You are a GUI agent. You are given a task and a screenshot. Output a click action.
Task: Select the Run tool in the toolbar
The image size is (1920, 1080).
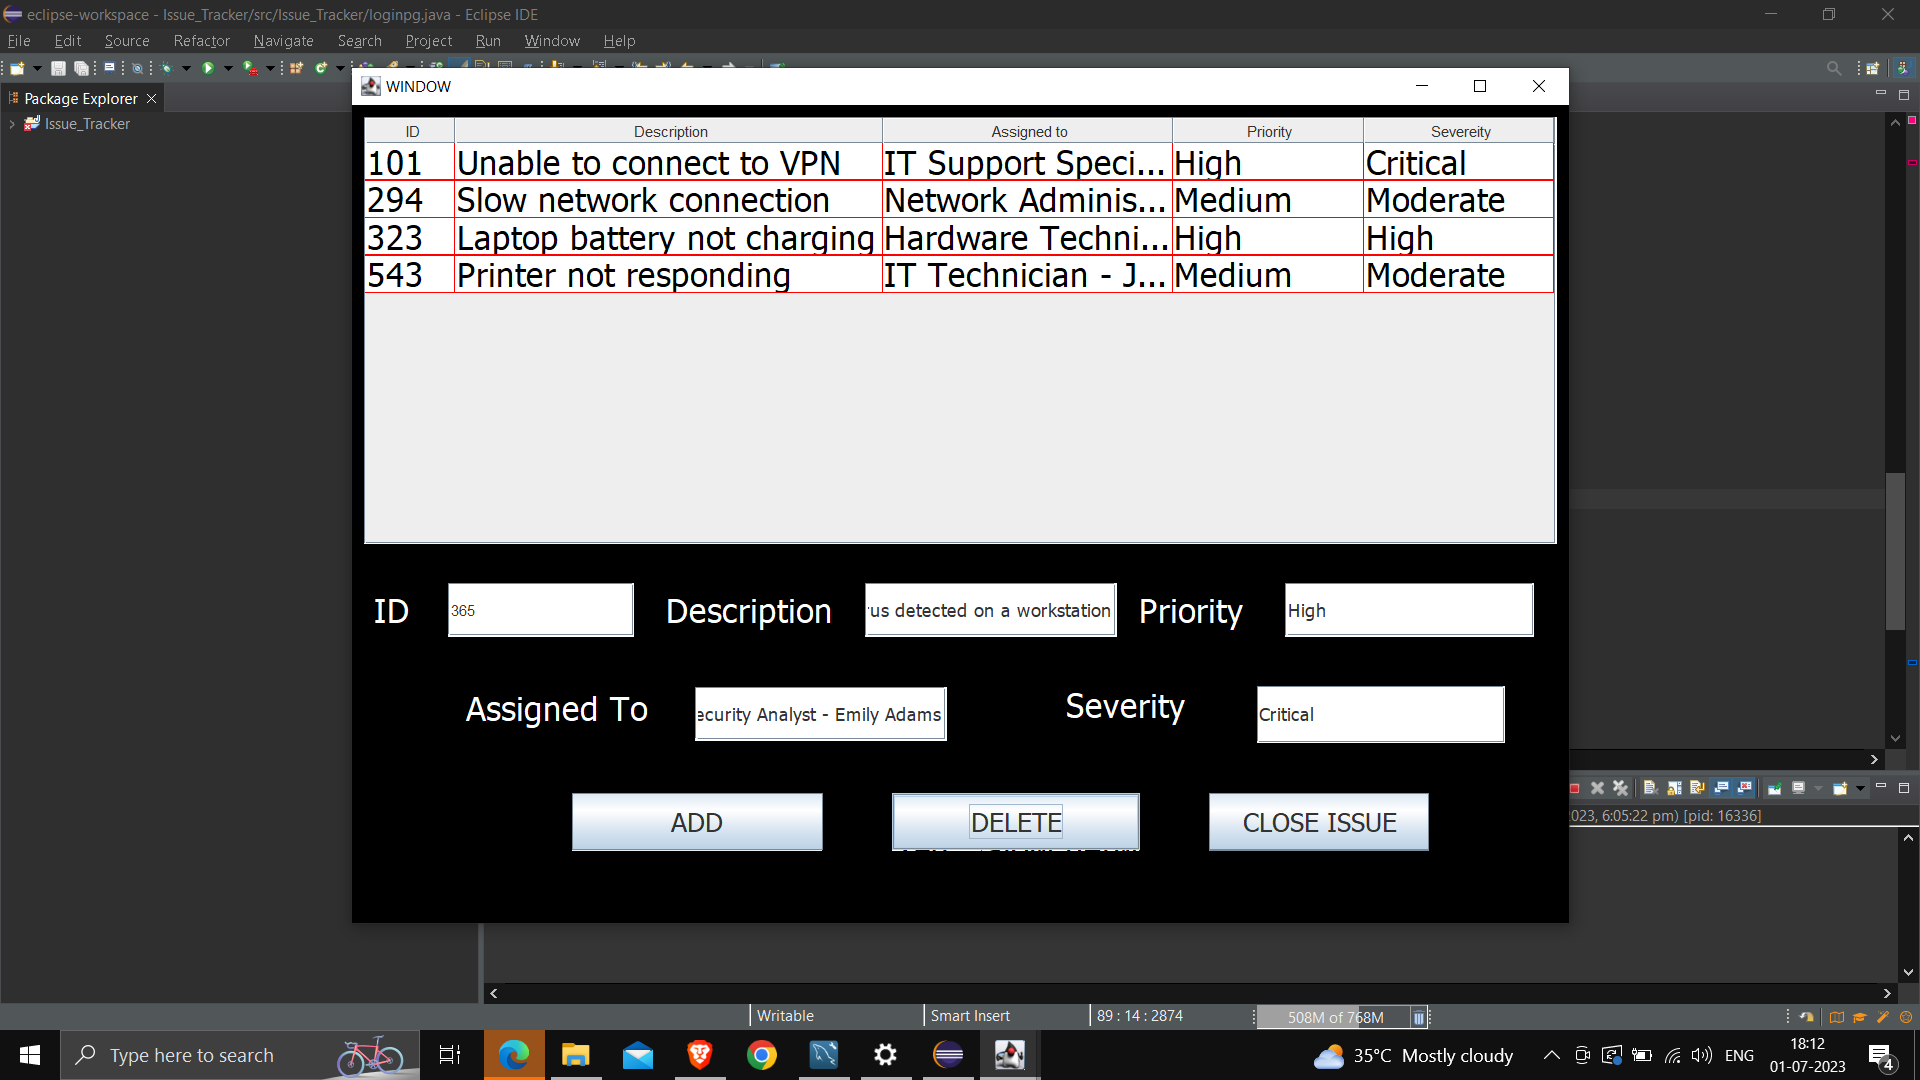pyautogui.click(x=207, y=67)
